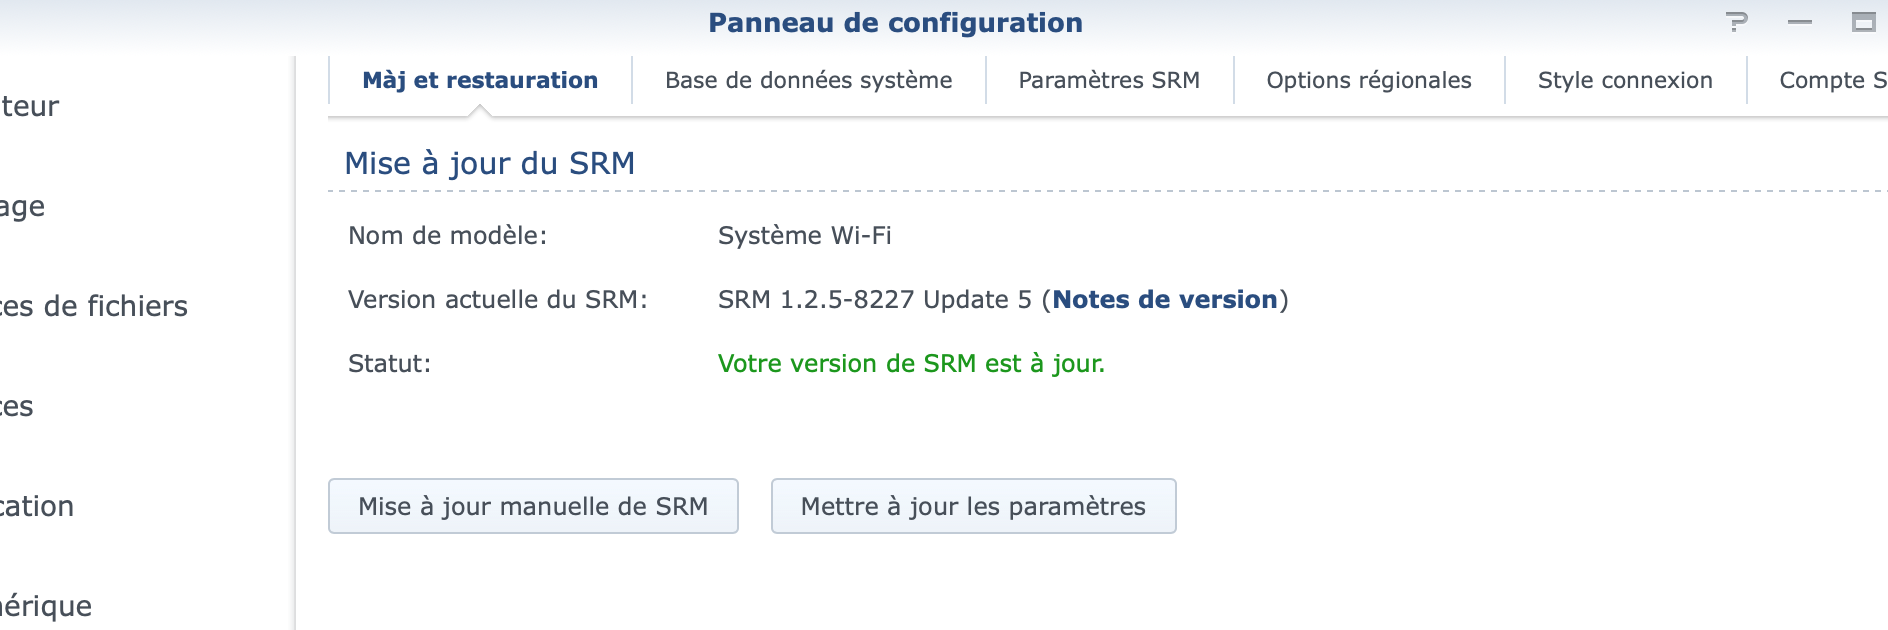Open the sidebar entry ending in "érique"
This screenshot has width=1888, height=630.
(x=46, y=606)
